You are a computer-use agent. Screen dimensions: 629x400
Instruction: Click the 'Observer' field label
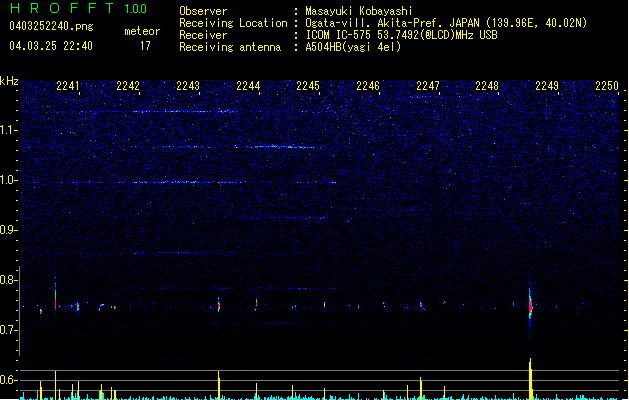[203, 11]
